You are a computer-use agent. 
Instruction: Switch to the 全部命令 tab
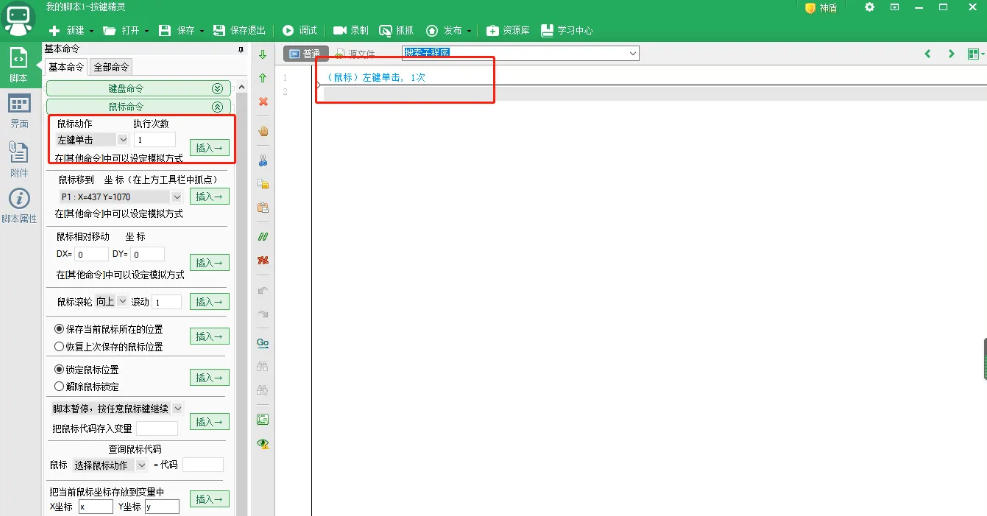[111, 67]
